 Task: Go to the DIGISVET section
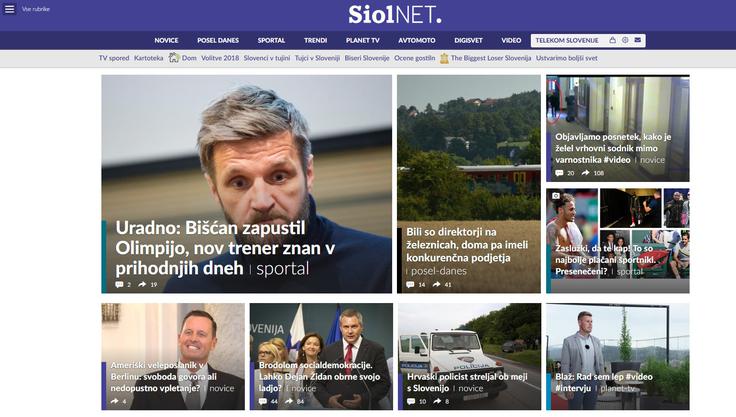pyautogui.click(x=468, y=40)
